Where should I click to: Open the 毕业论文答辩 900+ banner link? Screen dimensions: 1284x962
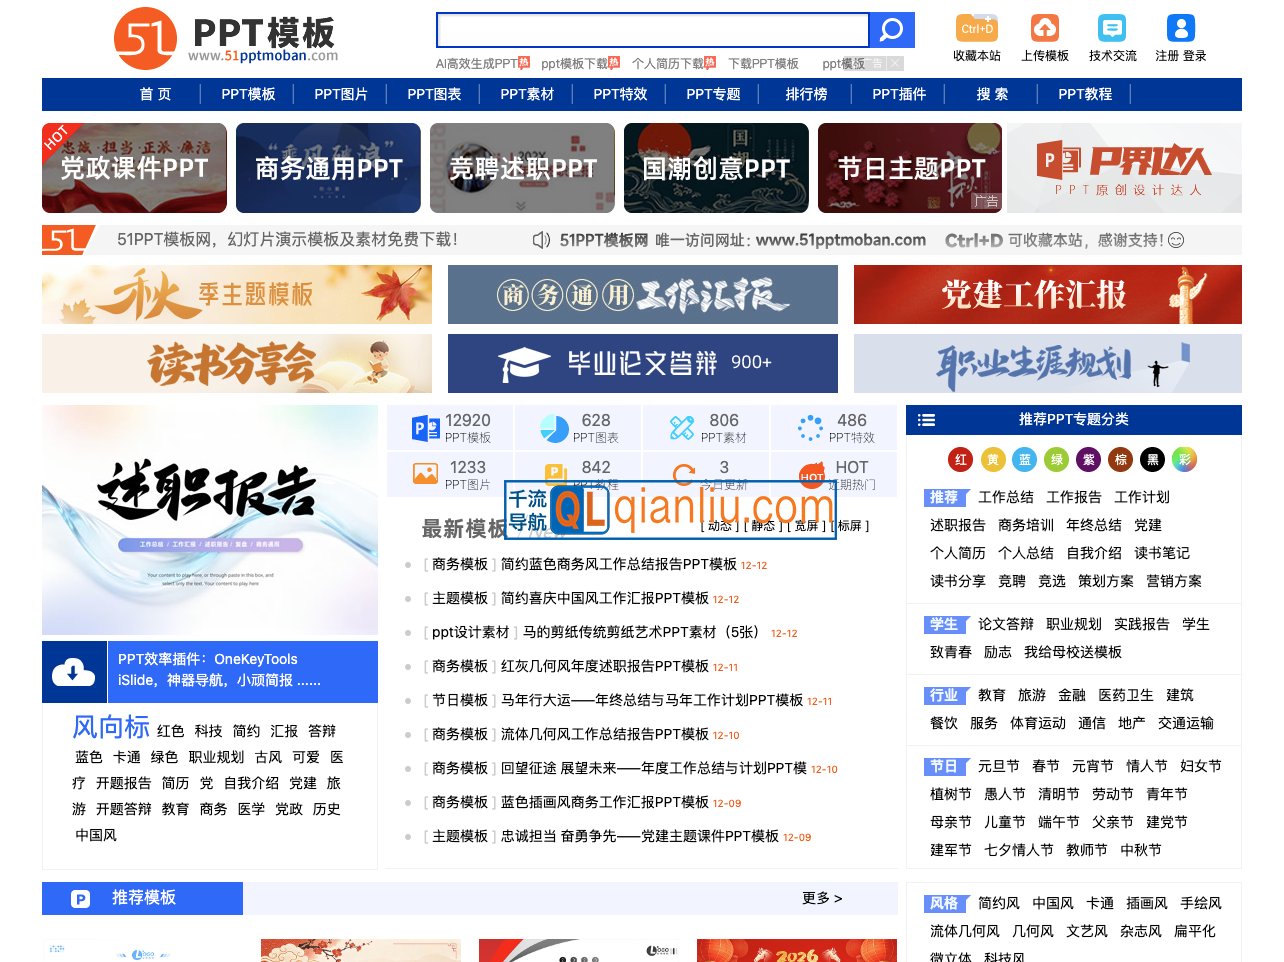pos(641,364)
